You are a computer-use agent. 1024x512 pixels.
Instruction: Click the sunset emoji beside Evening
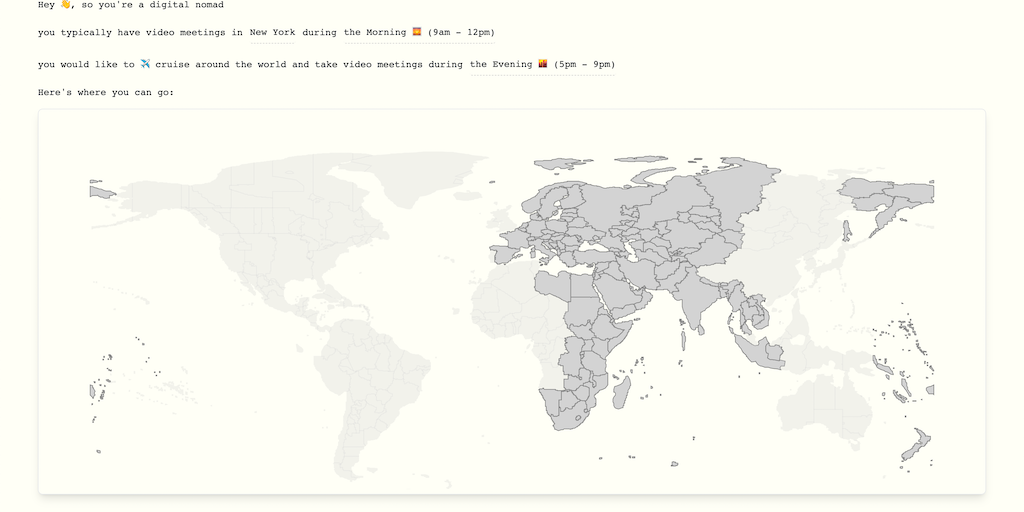(543, 64)
